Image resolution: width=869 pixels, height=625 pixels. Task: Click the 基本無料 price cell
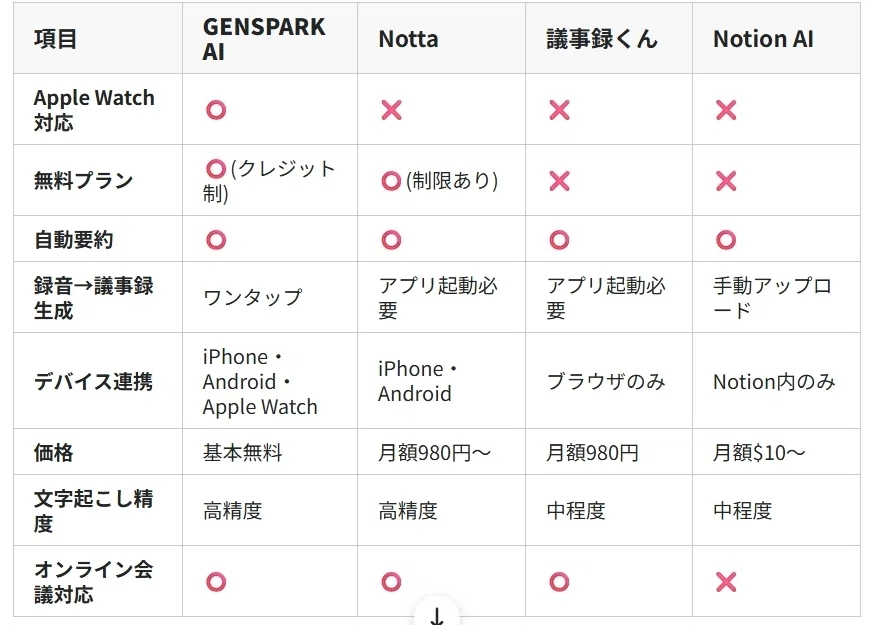pos(243,453)
